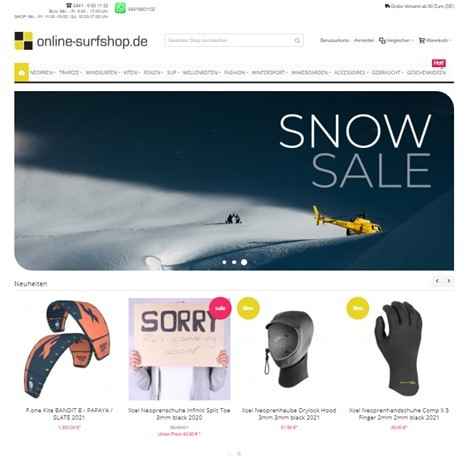Click the online-surfshop.de logo

[81, 41]
